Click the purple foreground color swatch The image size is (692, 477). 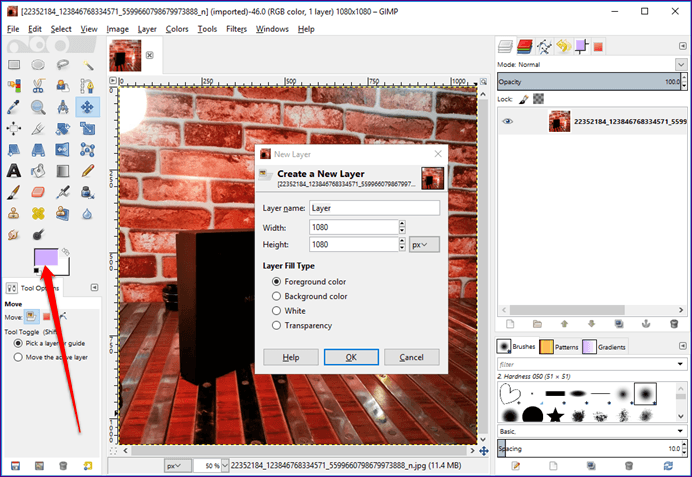(46, 257)
